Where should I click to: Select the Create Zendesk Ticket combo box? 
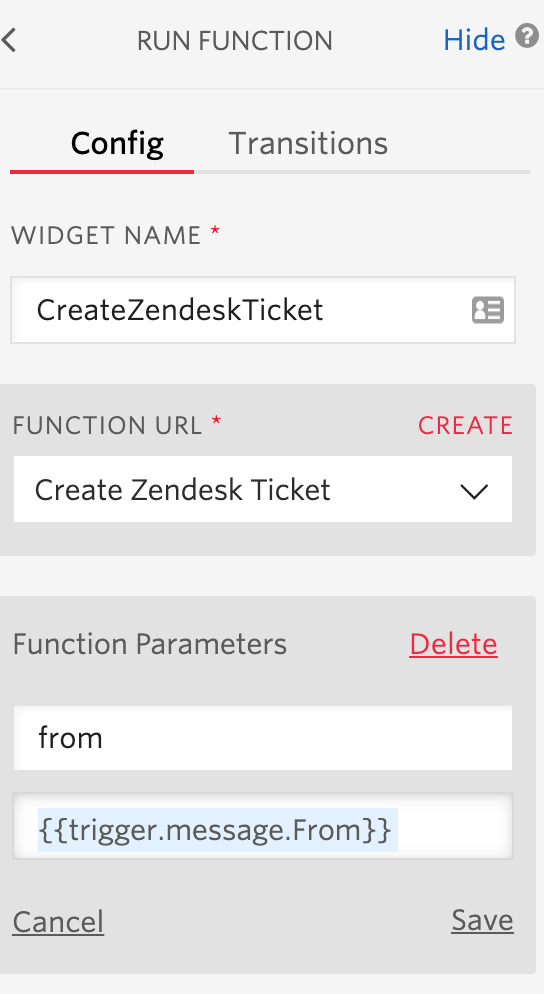coord(262,489)
